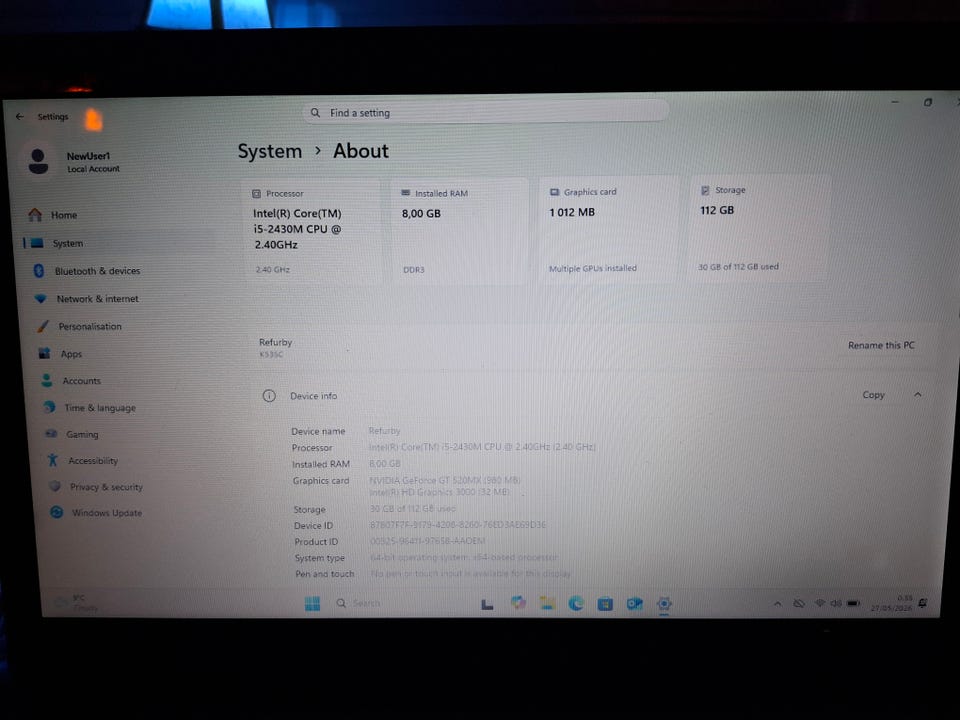Click the volume speaker tray icon

[x=836, y=604]
